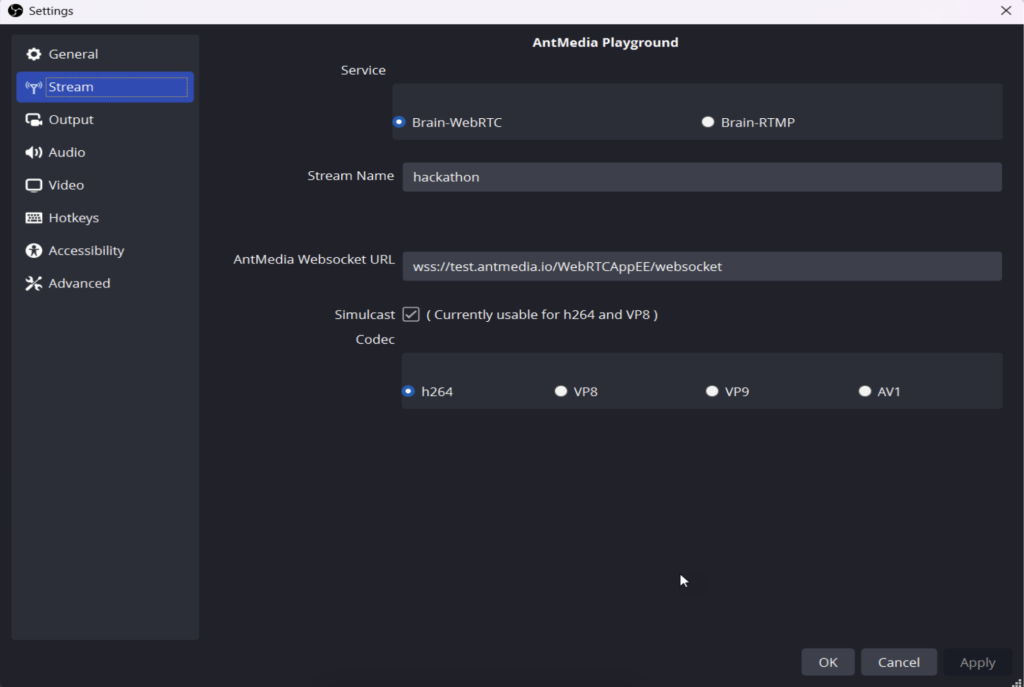Click the Stream Name input field
This screenshot has height=687, width=1024.
tap(702, 177)
